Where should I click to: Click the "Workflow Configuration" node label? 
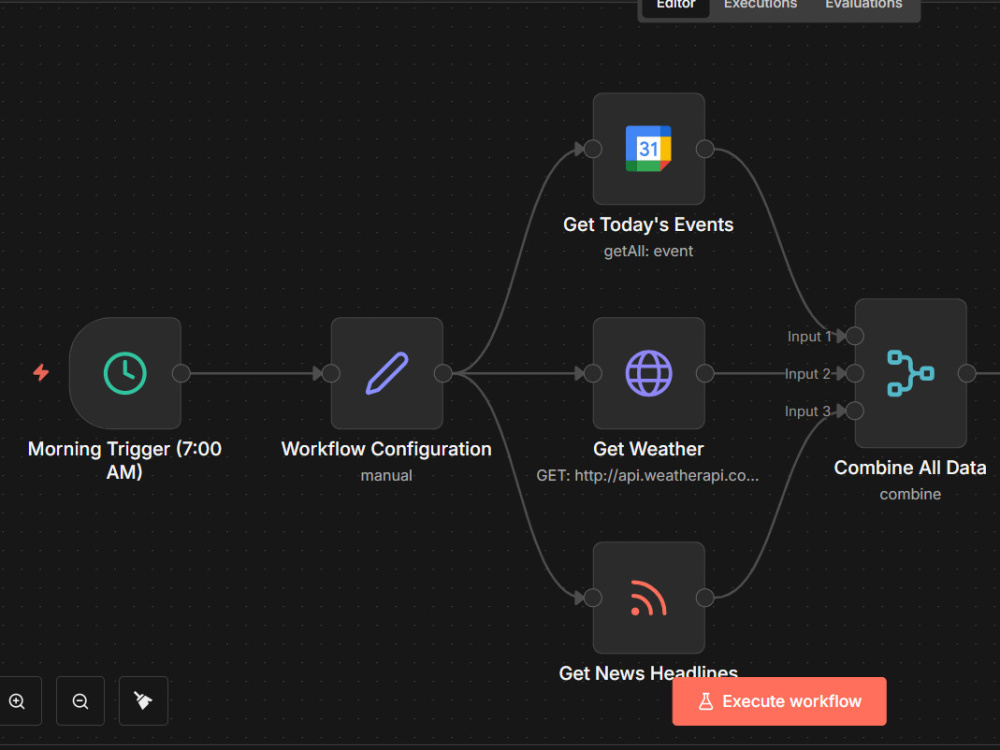pyautogui.click(x=386, y=449)
